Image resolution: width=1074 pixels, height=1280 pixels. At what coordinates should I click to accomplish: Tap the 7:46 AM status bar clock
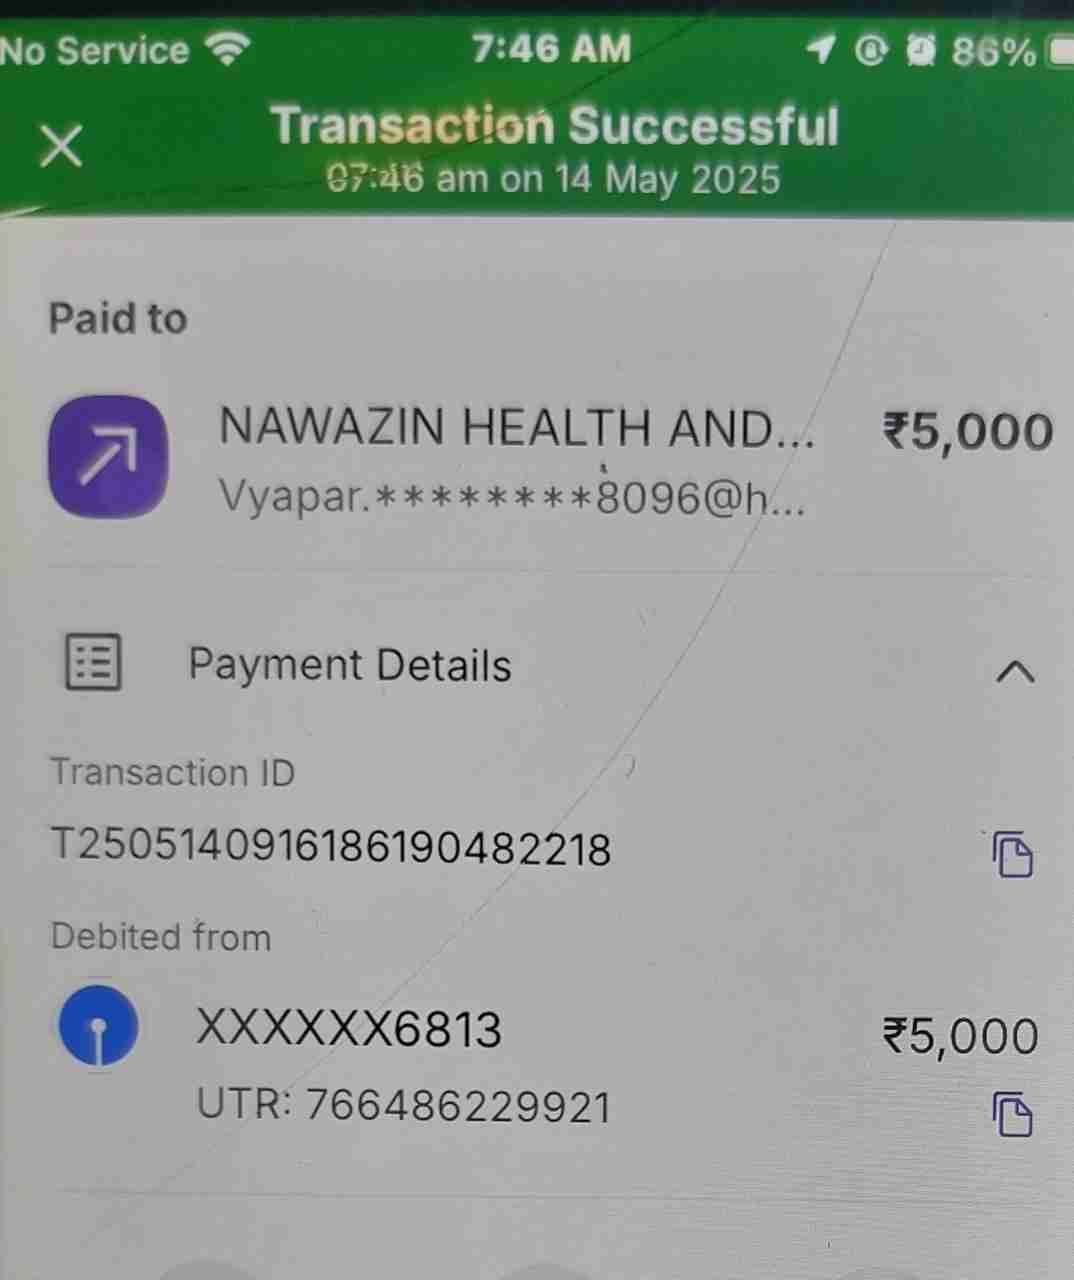[552, 48]
